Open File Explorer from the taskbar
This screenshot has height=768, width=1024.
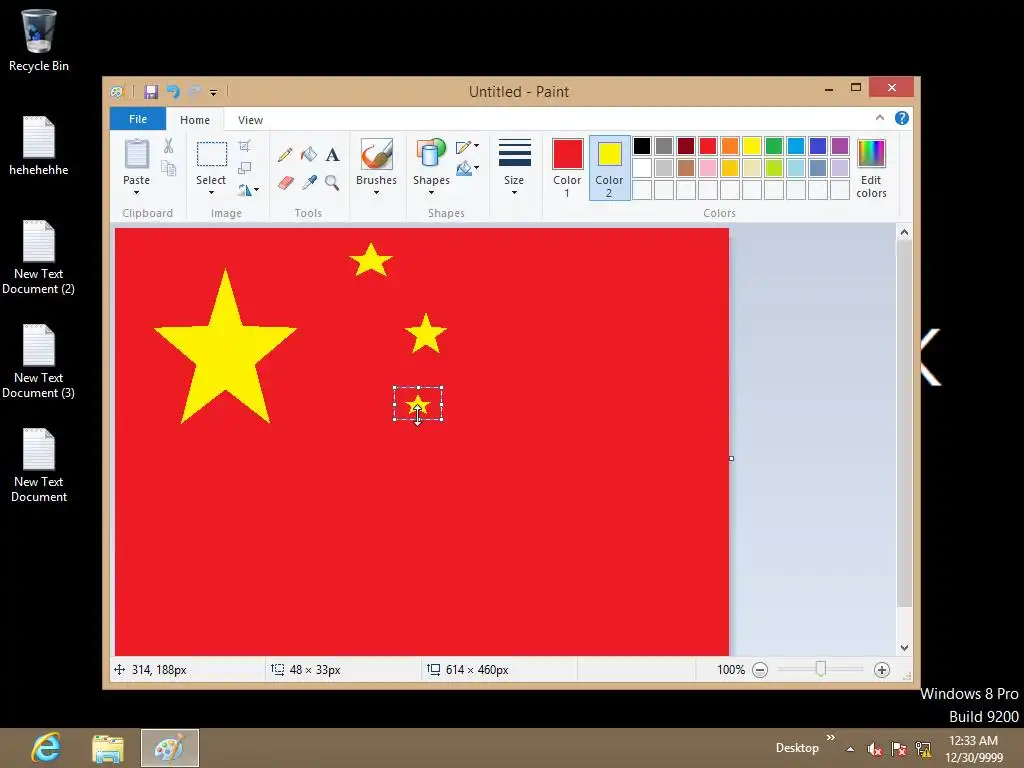[108, 748]
